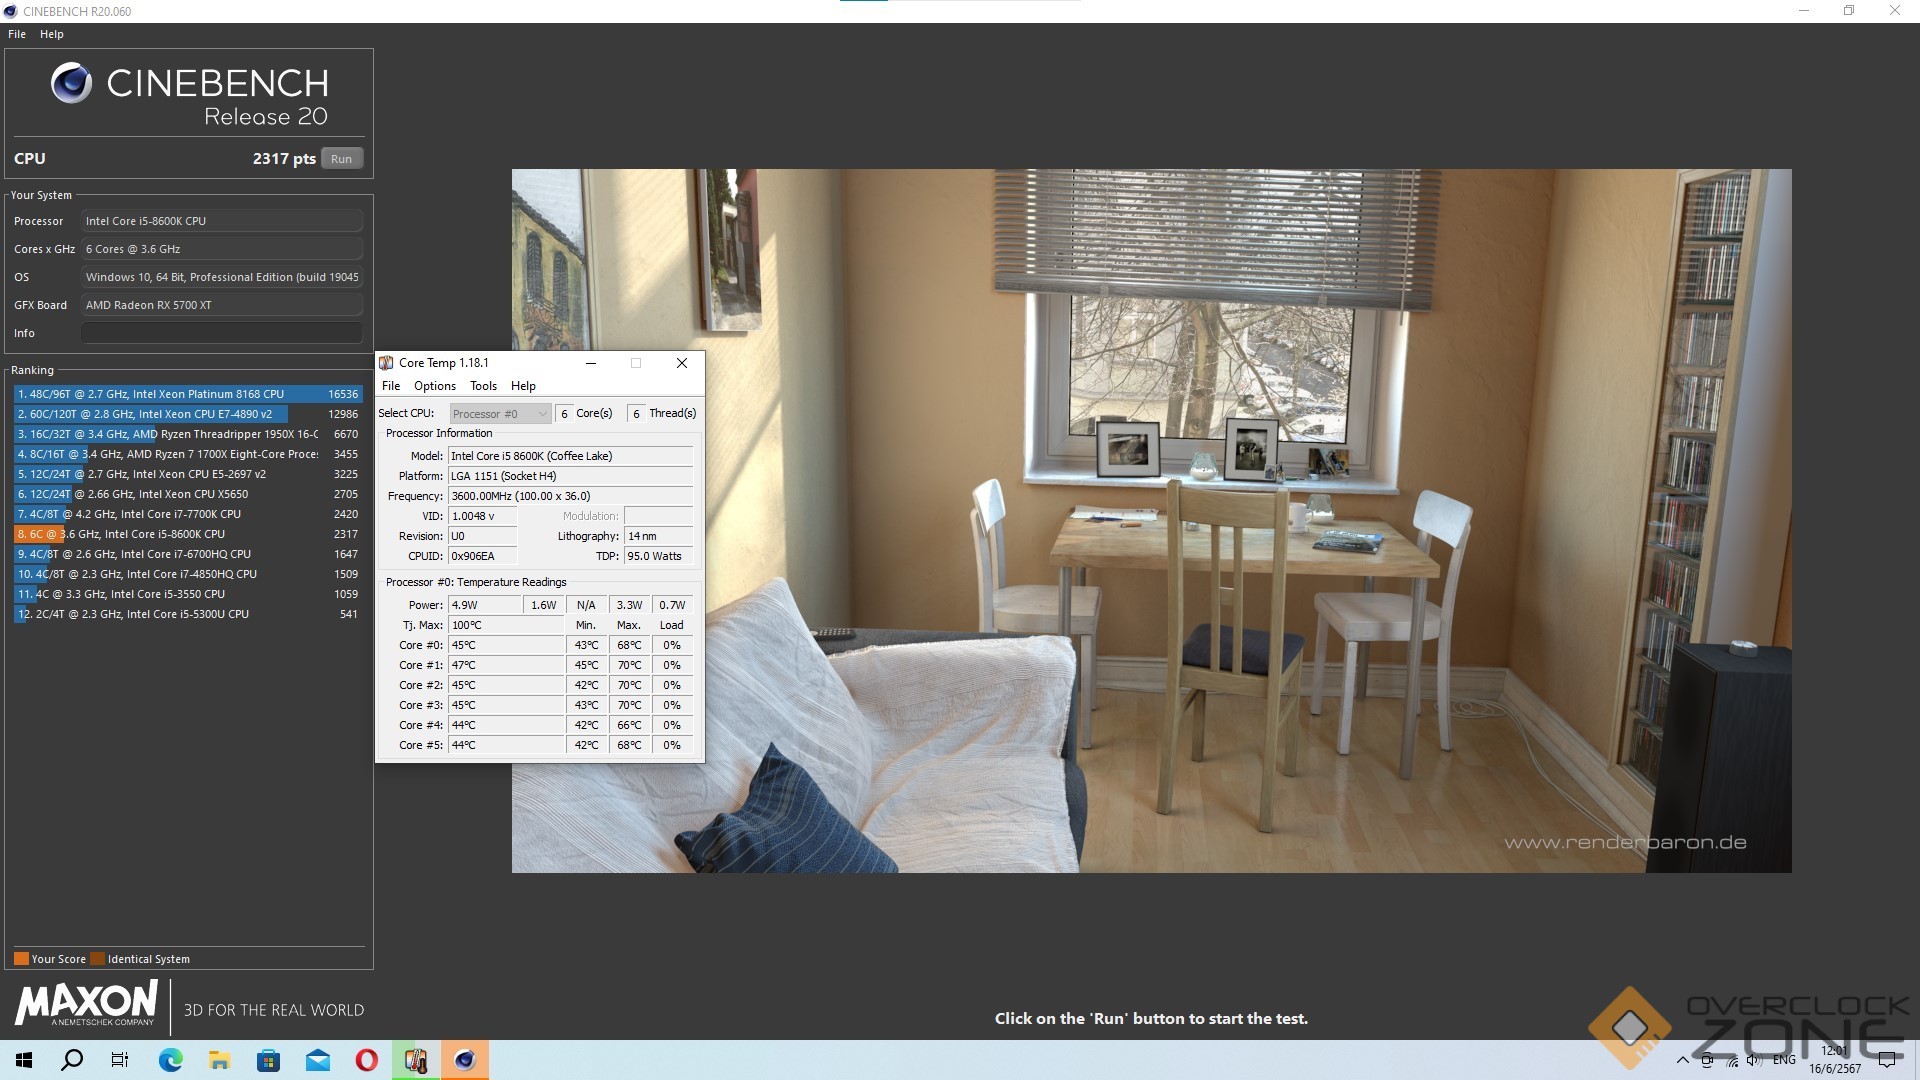Open Windows Start menu

pyautogui.click(x=24, y=1060)
